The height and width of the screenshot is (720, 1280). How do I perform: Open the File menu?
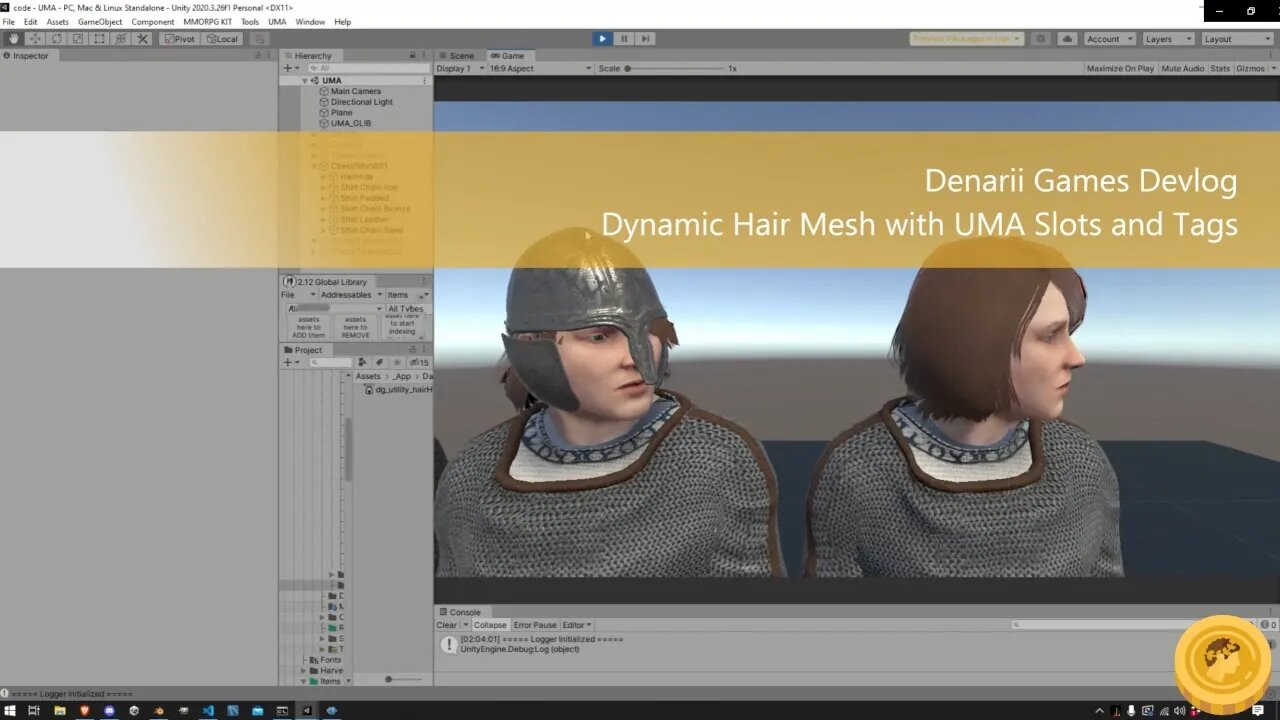coord(9,22)
